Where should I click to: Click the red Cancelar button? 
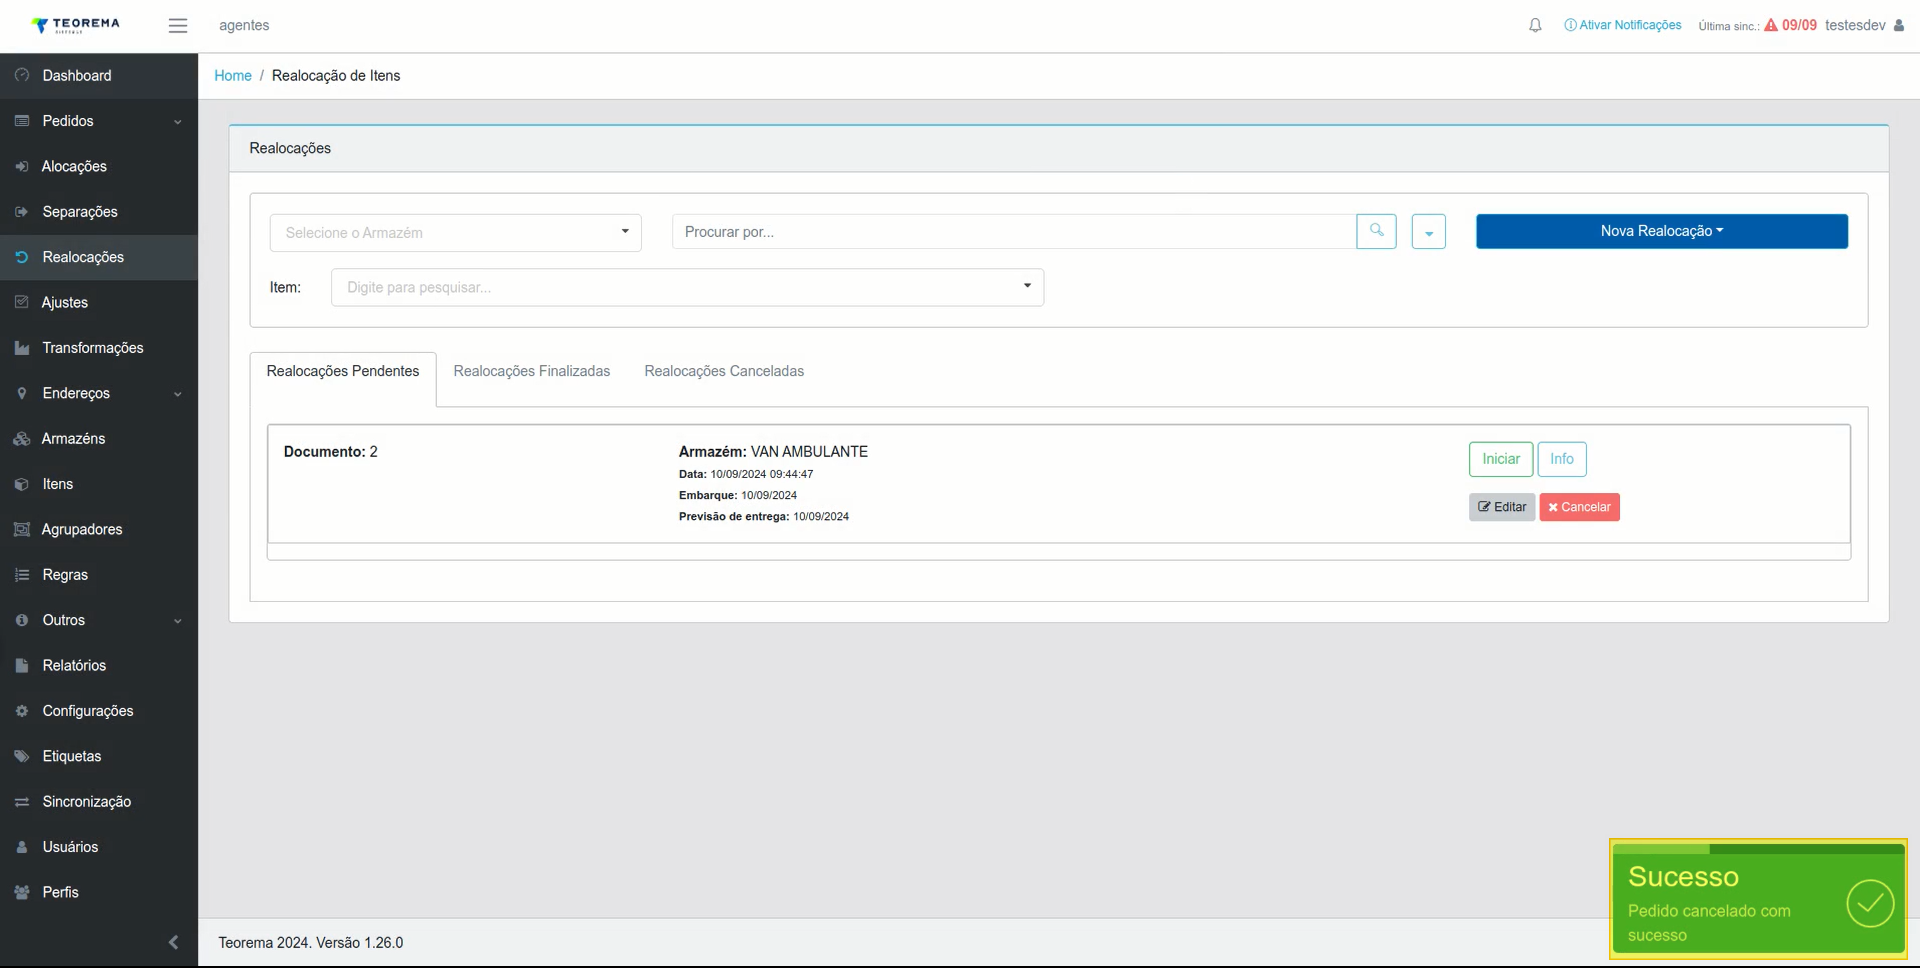(1579, 507)
